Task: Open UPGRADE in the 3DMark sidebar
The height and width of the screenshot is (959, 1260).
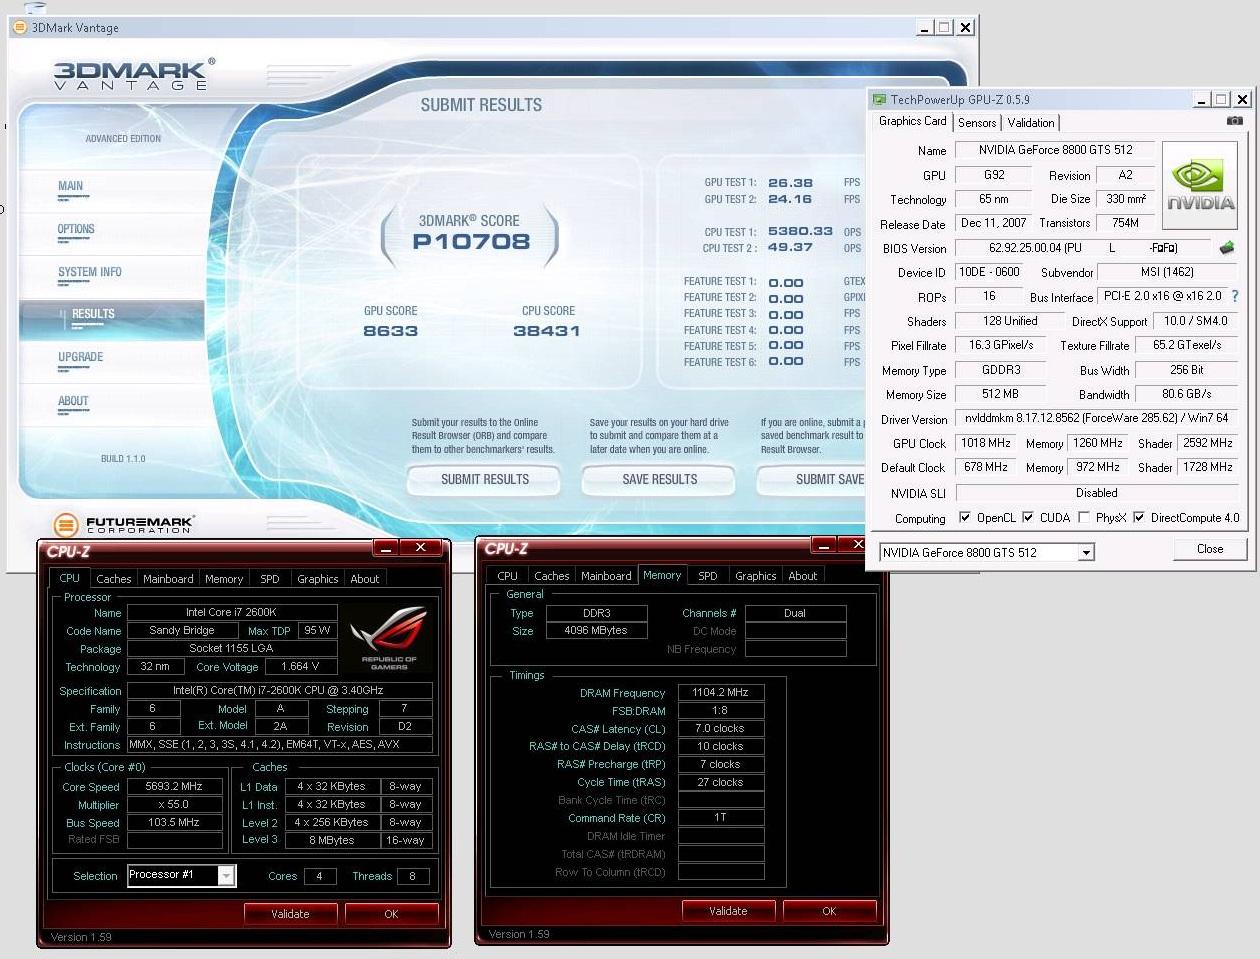Action: tap(81, 357)
